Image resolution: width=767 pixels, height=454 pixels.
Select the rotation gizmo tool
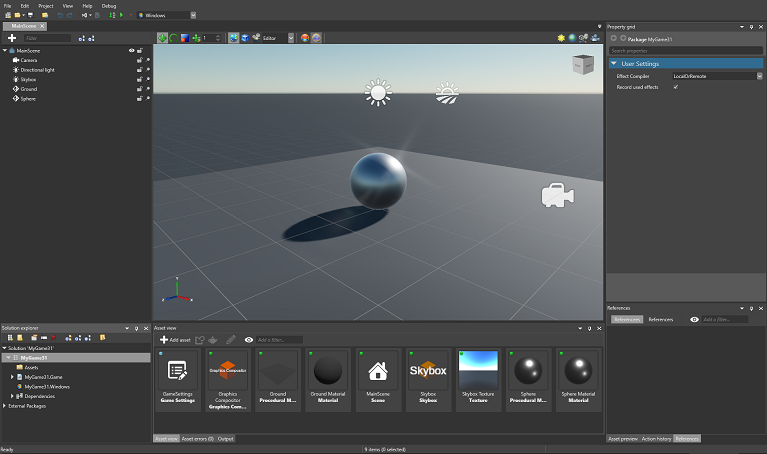(174, 38)
